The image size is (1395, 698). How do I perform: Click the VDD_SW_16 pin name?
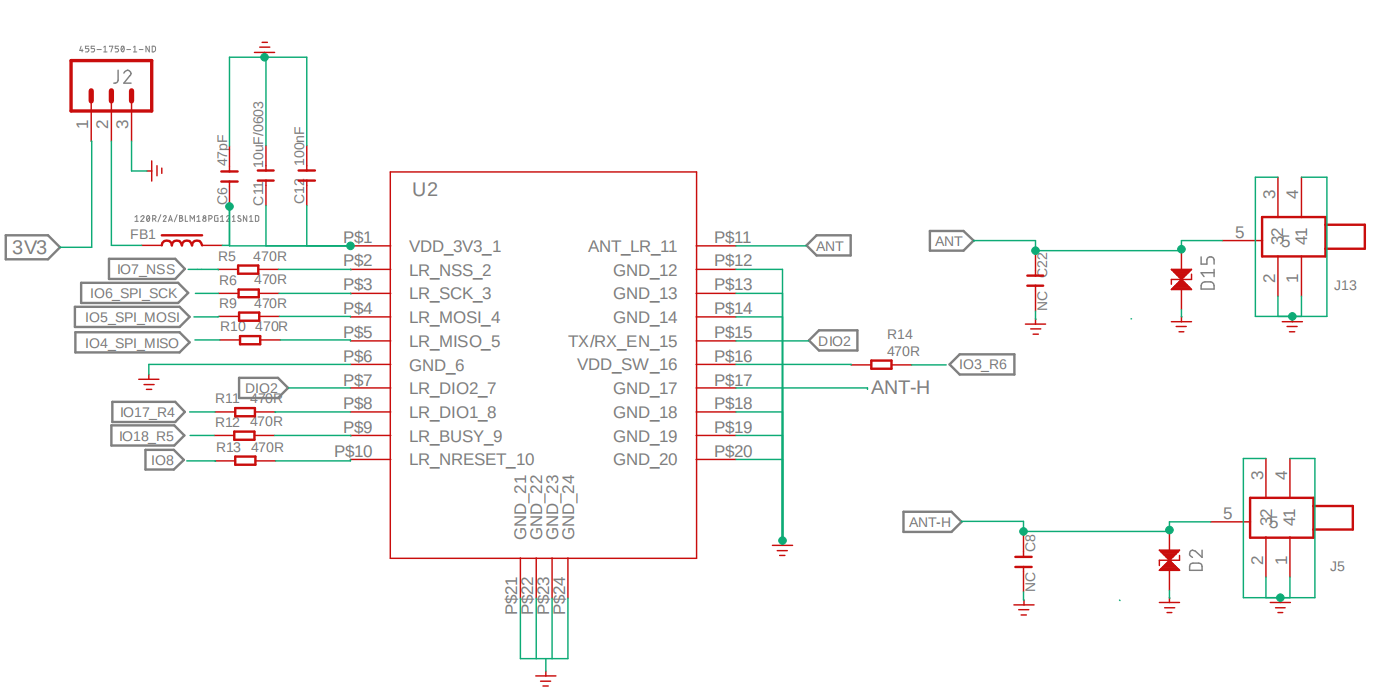tap(627, 365)
